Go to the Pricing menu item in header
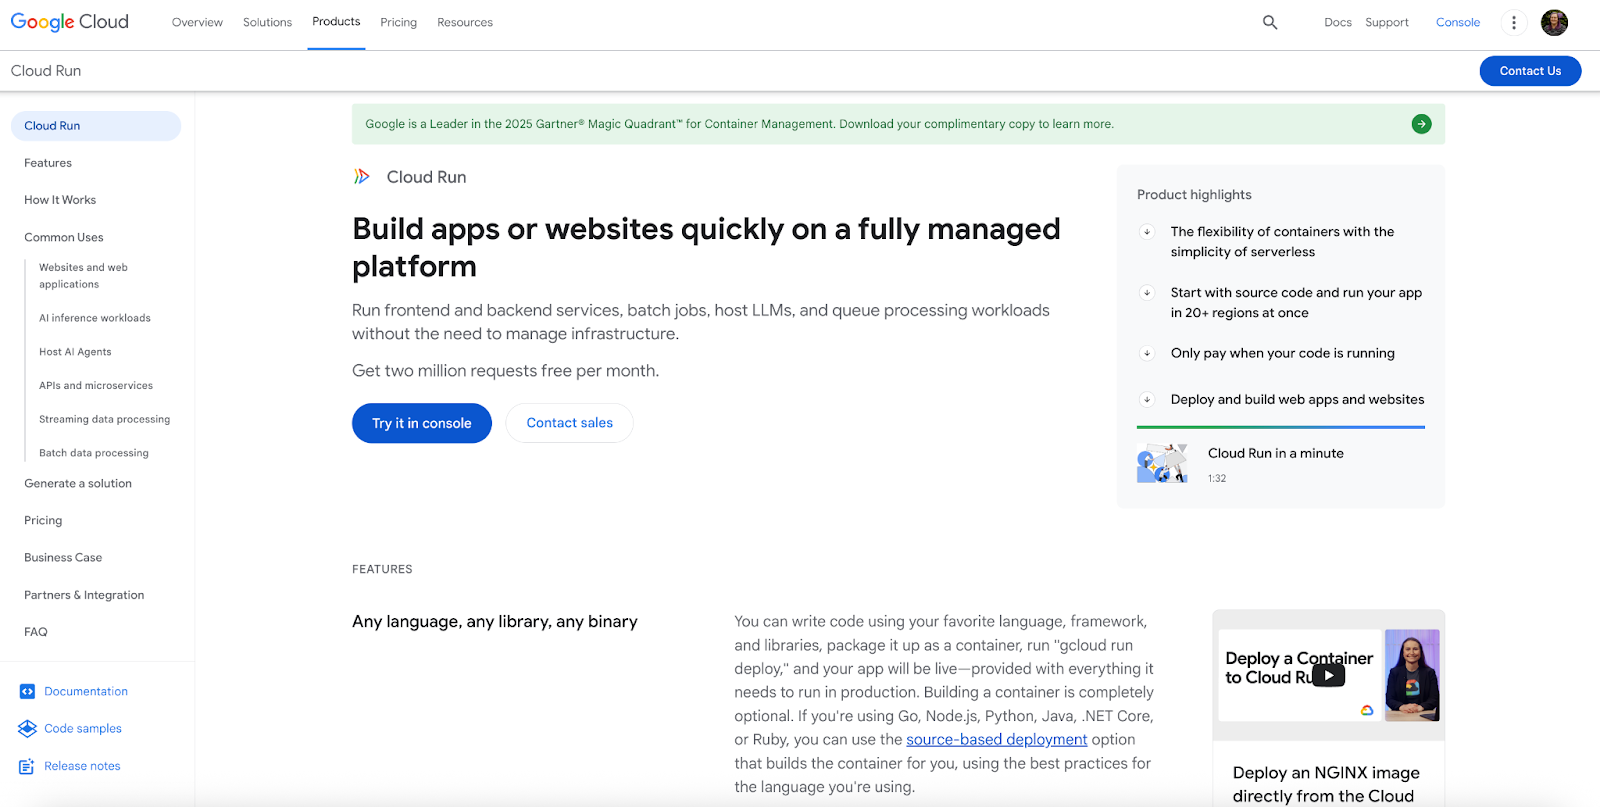The height and width of the screenshot is (807, 1600). 398,22
